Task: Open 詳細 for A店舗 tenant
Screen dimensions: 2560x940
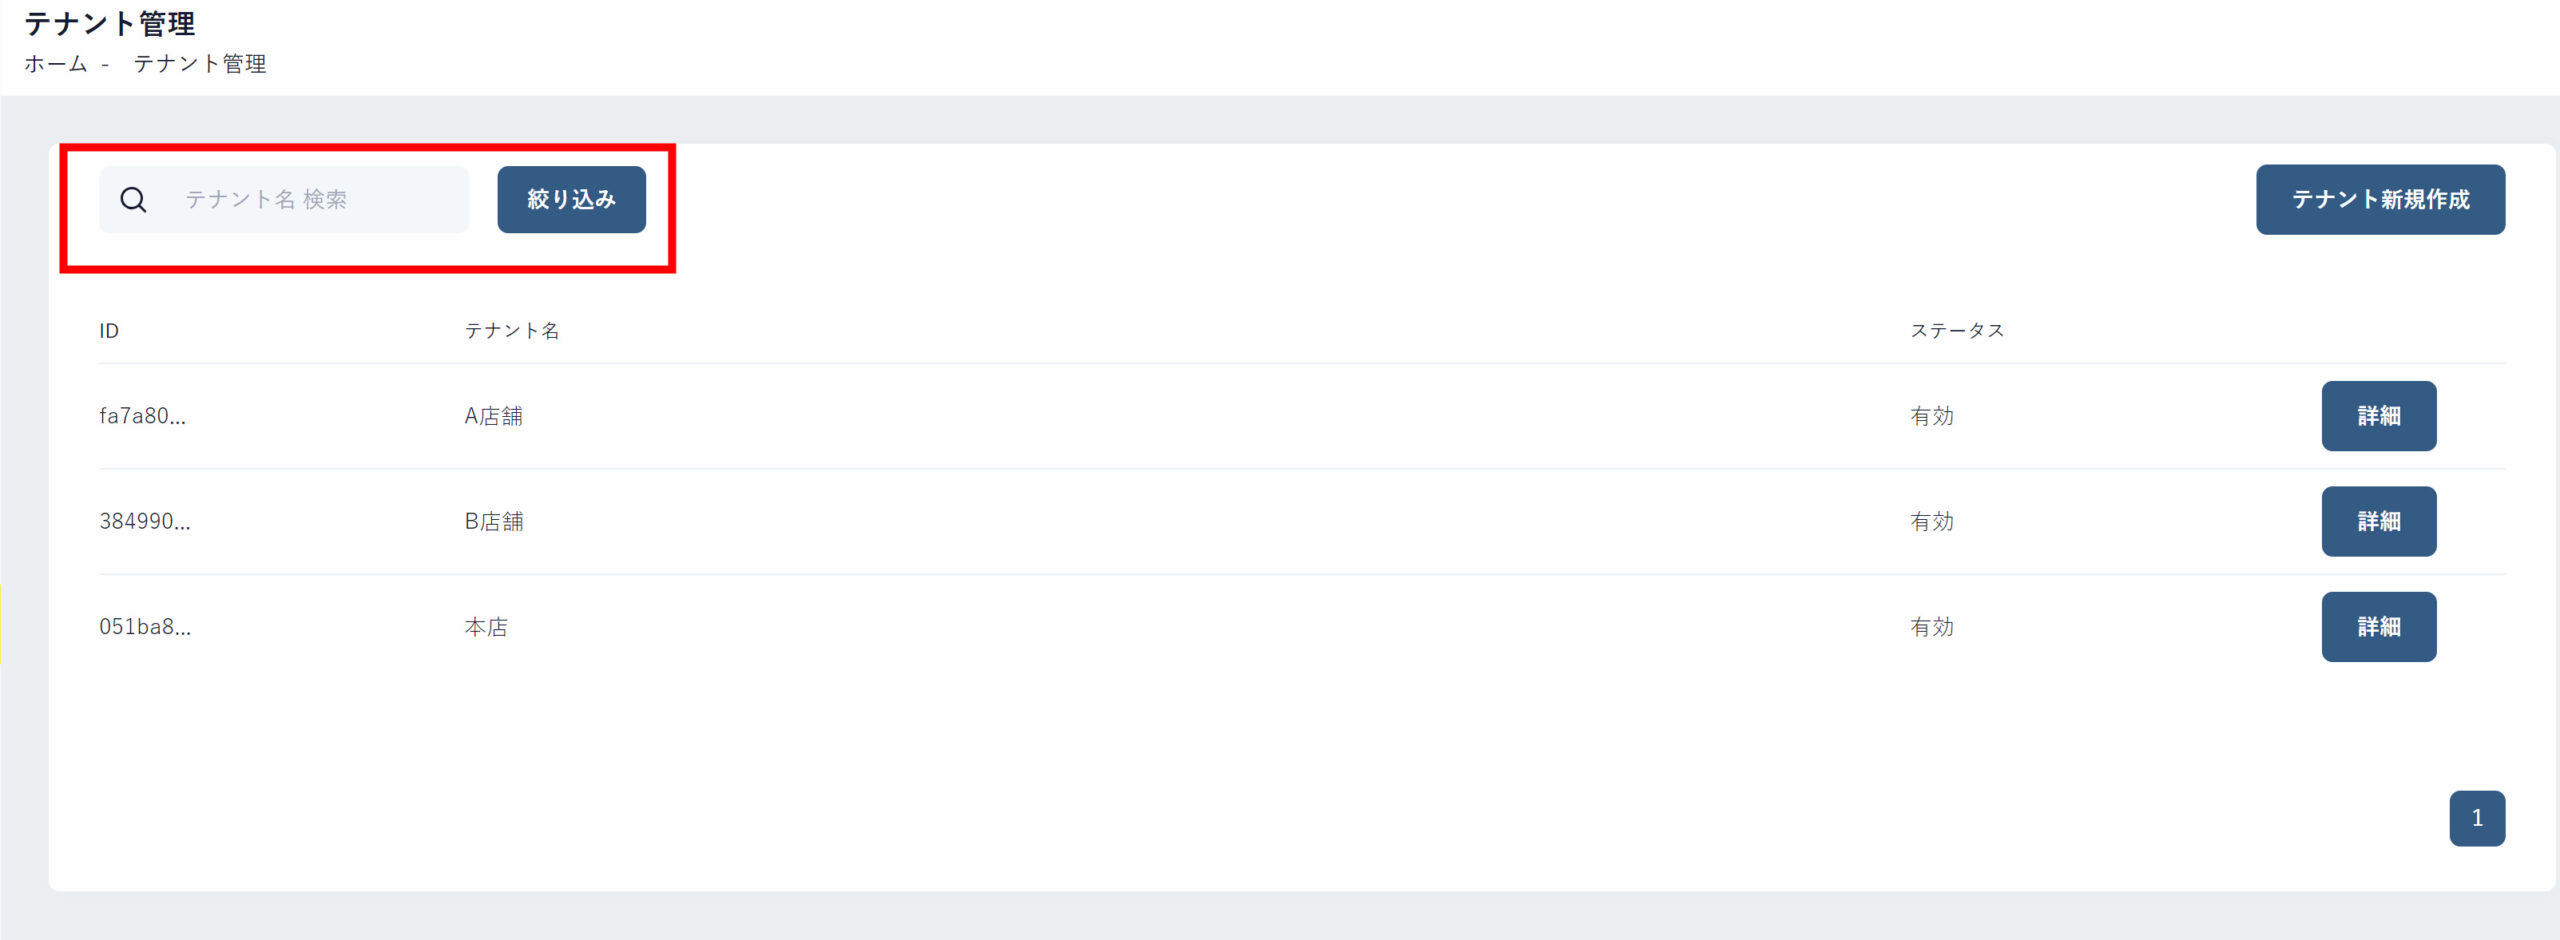Action: pyautogui.click(x=2379, y=416)
